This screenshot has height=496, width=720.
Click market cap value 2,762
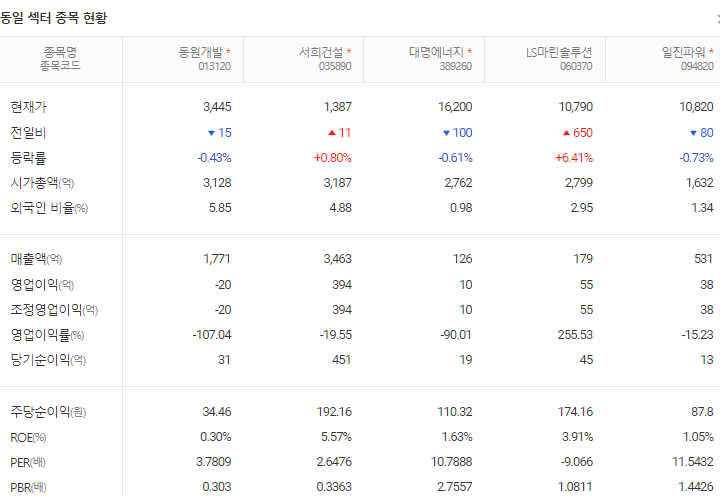pos(458,183)
